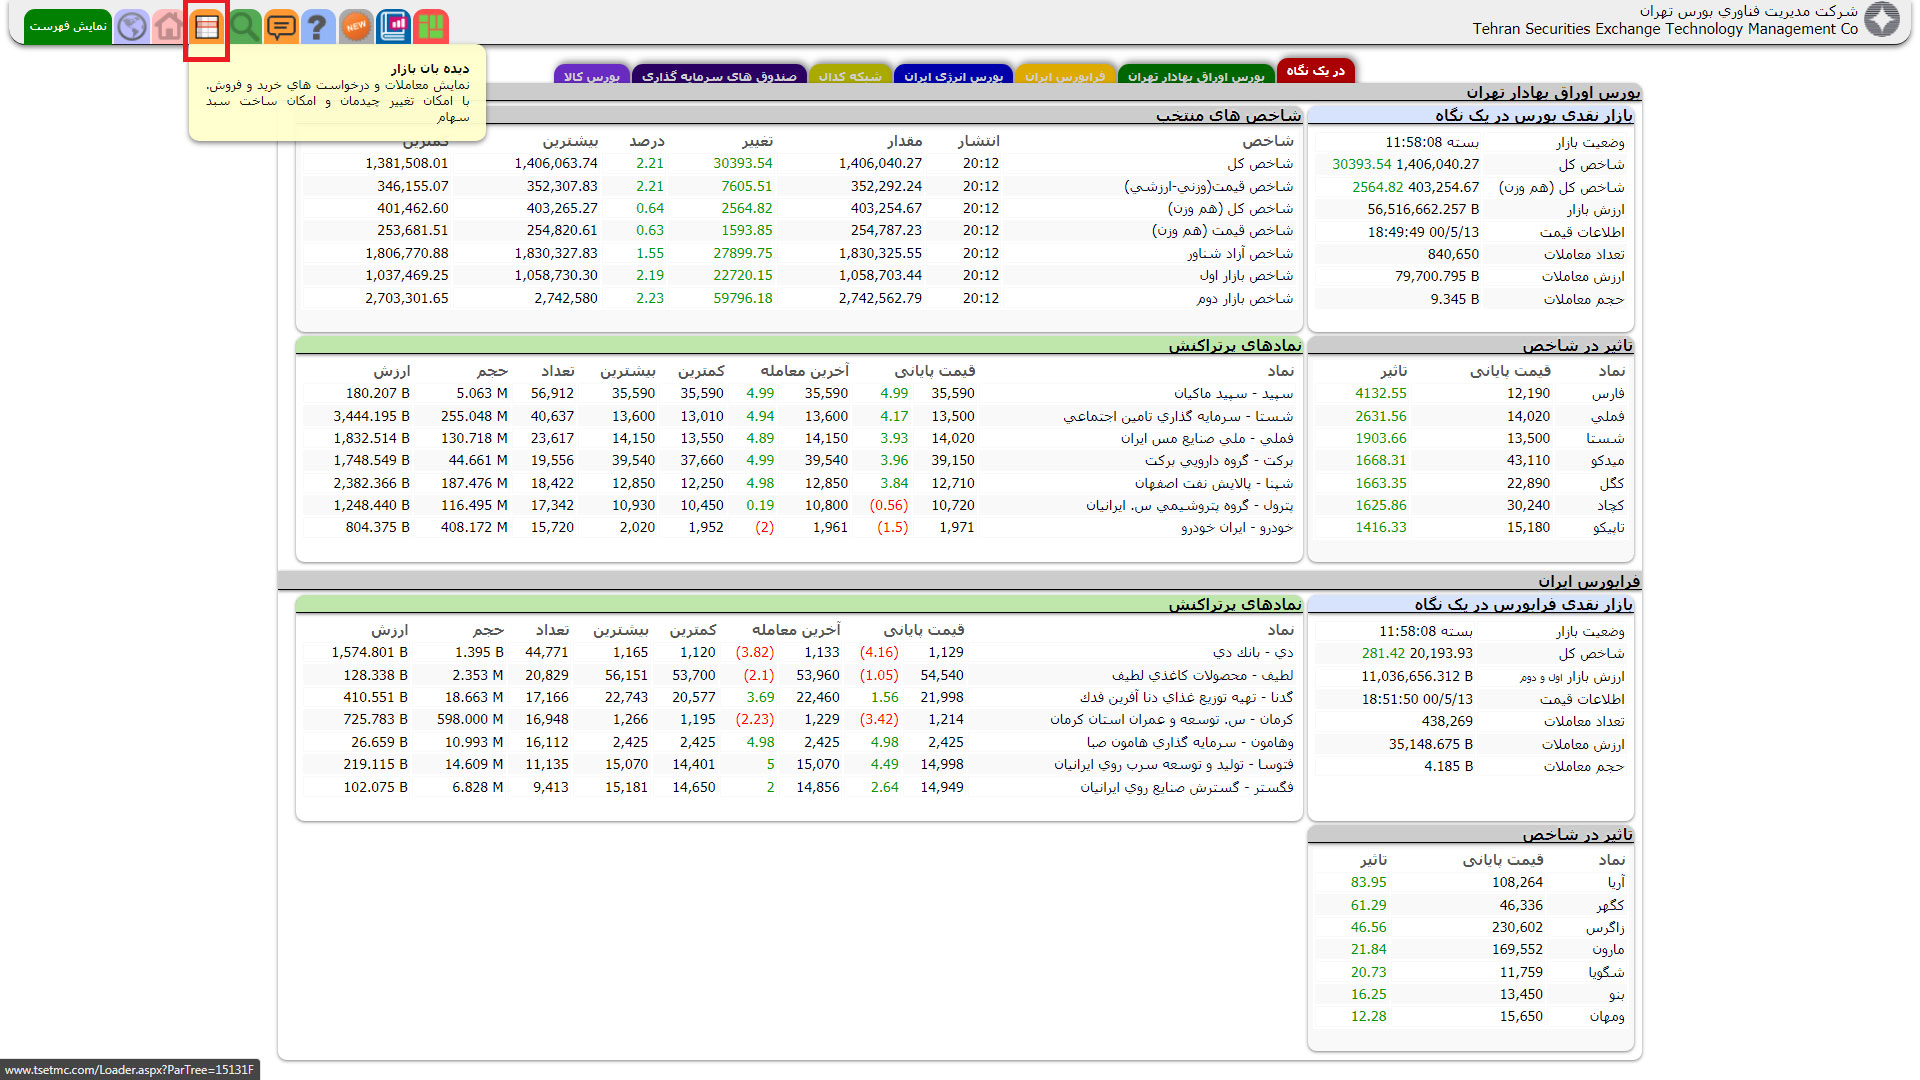Screen dimensions: 1920x1080
Task: Open the red and green tiles icon
Action: [431, 27]
